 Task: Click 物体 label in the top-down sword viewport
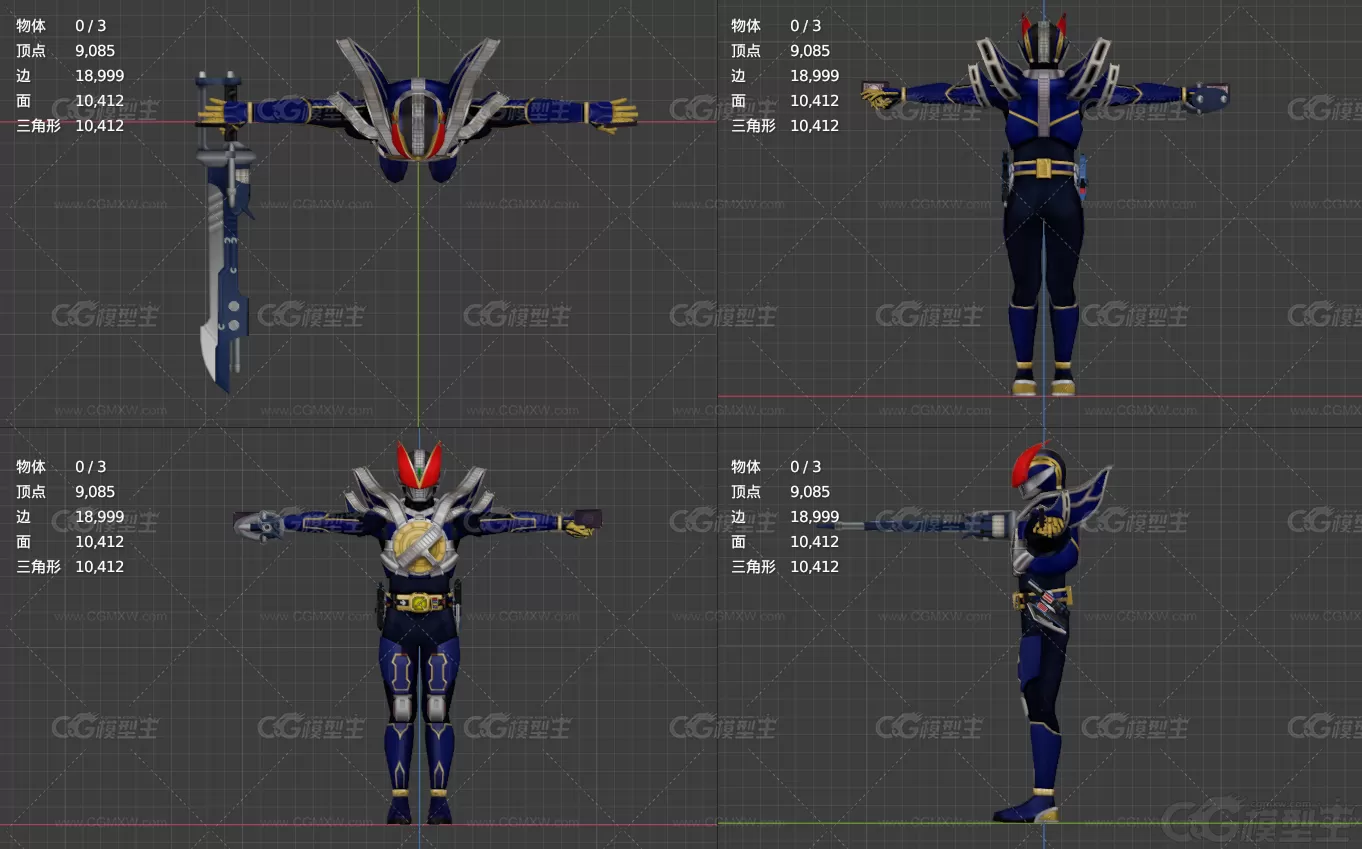coord(31,25)
